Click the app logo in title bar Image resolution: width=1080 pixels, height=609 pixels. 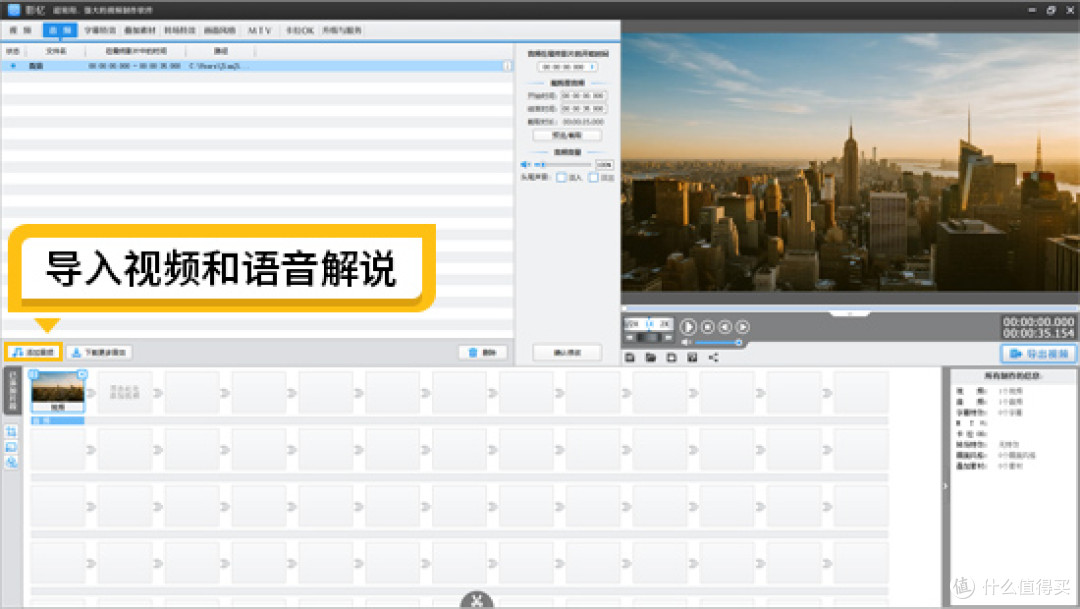point(14,10)
